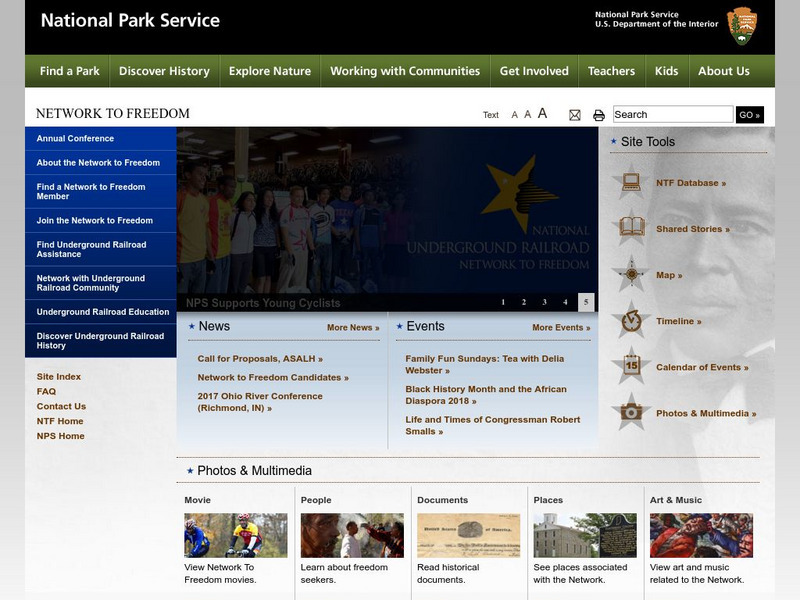Open About the Network to Freedom
This screenshot has width=800, height=600.
tap(101, 163)
